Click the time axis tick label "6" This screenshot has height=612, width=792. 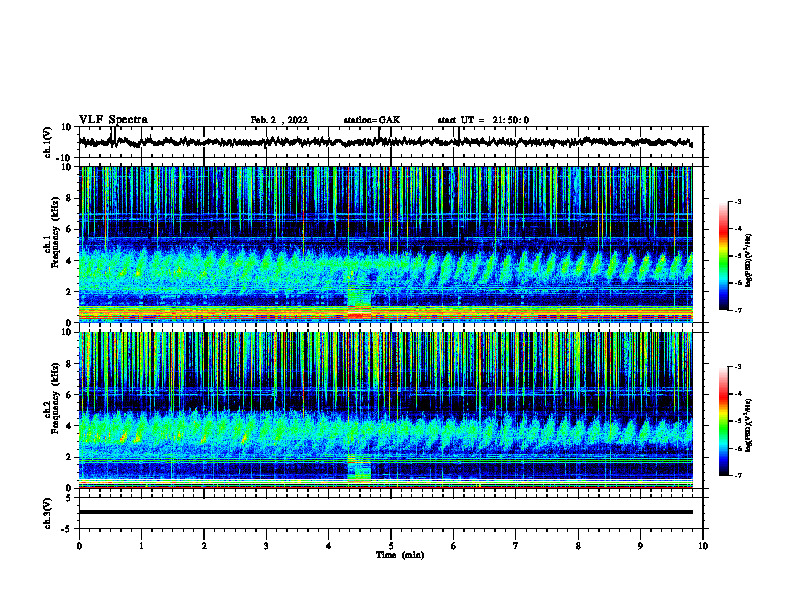pyautogui.click(x=454, y=546)
